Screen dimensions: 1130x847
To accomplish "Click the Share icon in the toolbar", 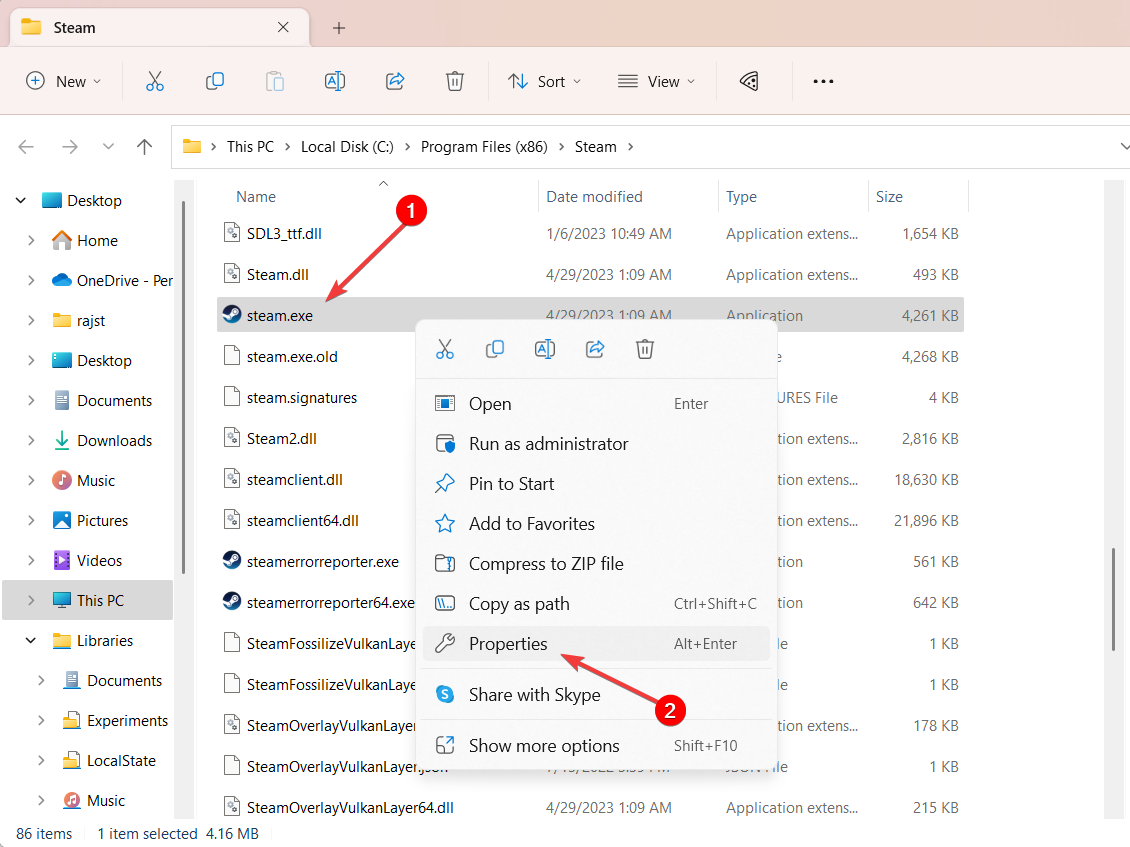I will coord(395,81).
